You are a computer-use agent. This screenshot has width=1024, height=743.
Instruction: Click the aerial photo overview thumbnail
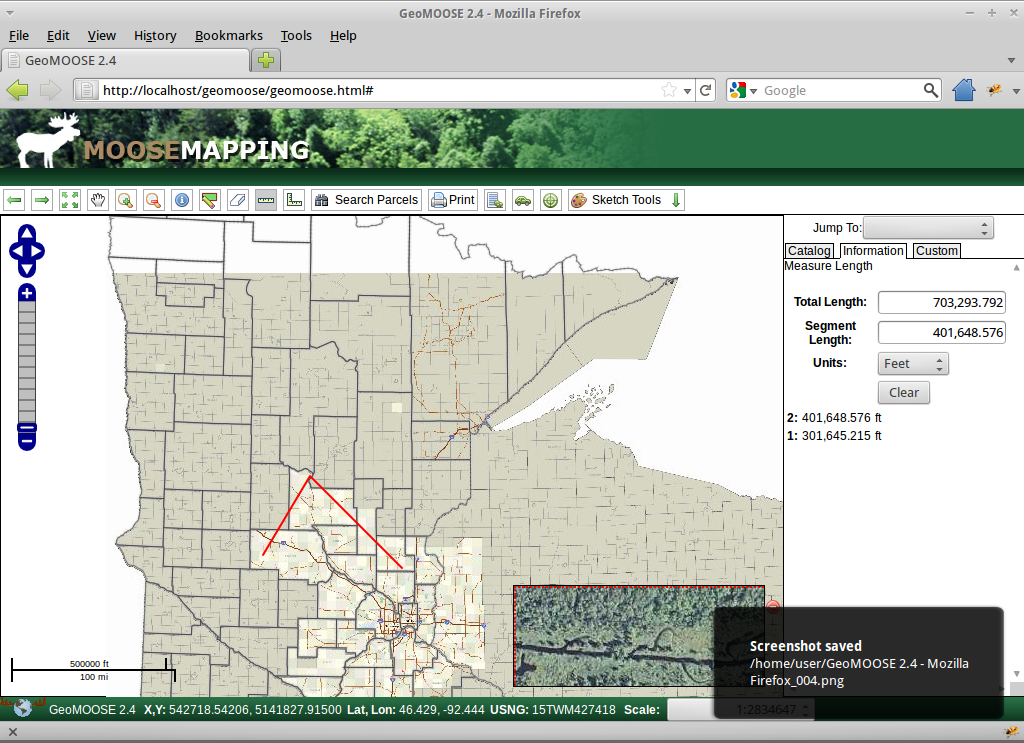[x=639, y=636]
